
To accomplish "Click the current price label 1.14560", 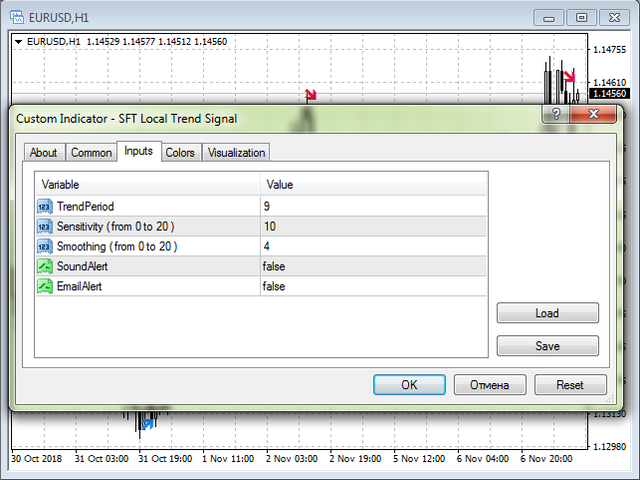I will (609, 93).
